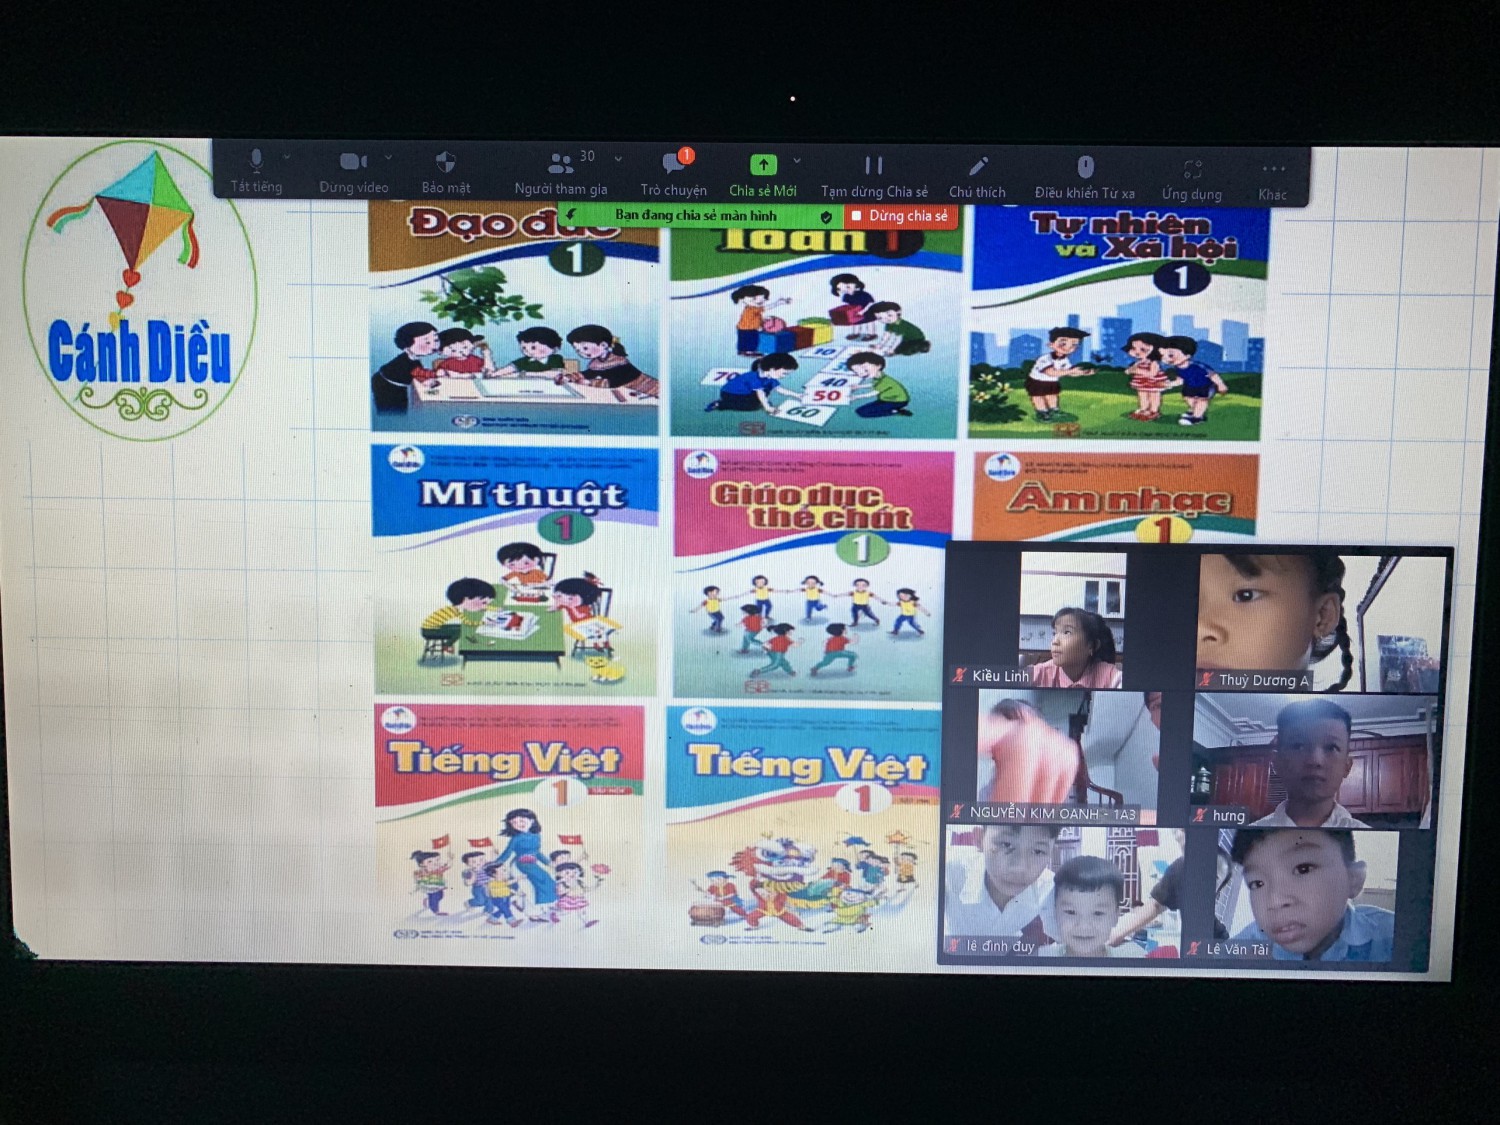Pause sharing with Tạm dừng Chia sẻ

(873, 165)
